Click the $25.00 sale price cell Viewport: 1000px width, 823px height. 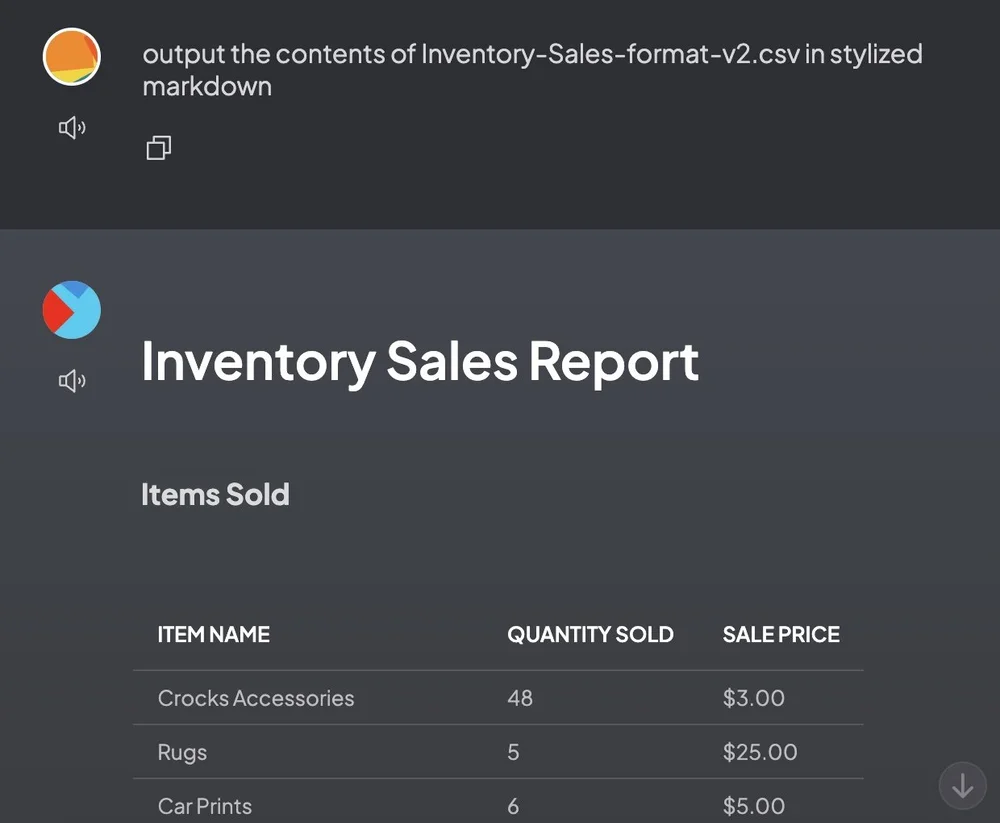(x=760, y=752)
